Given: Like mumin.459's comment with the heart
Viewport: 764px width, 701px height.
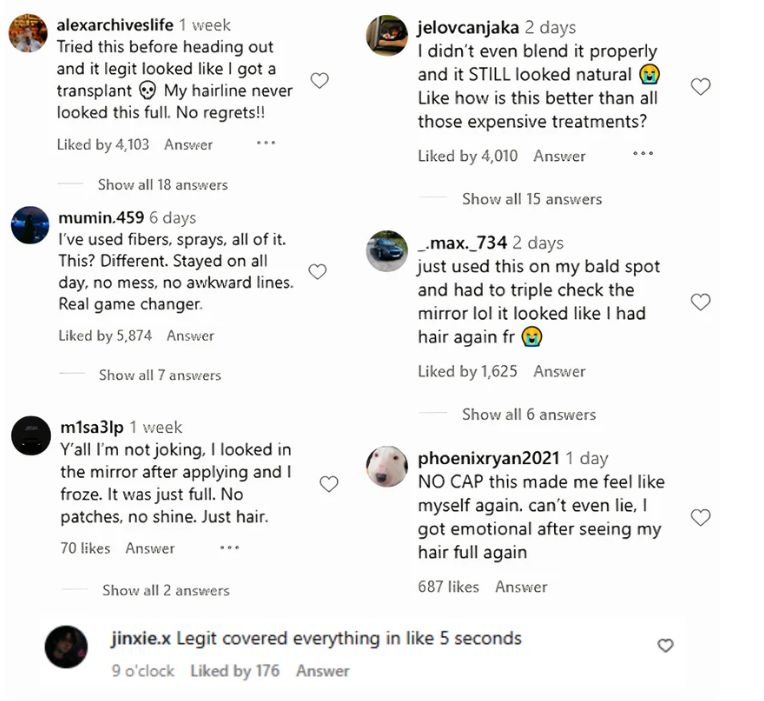Looking at the screenshot, I should 317,271.
